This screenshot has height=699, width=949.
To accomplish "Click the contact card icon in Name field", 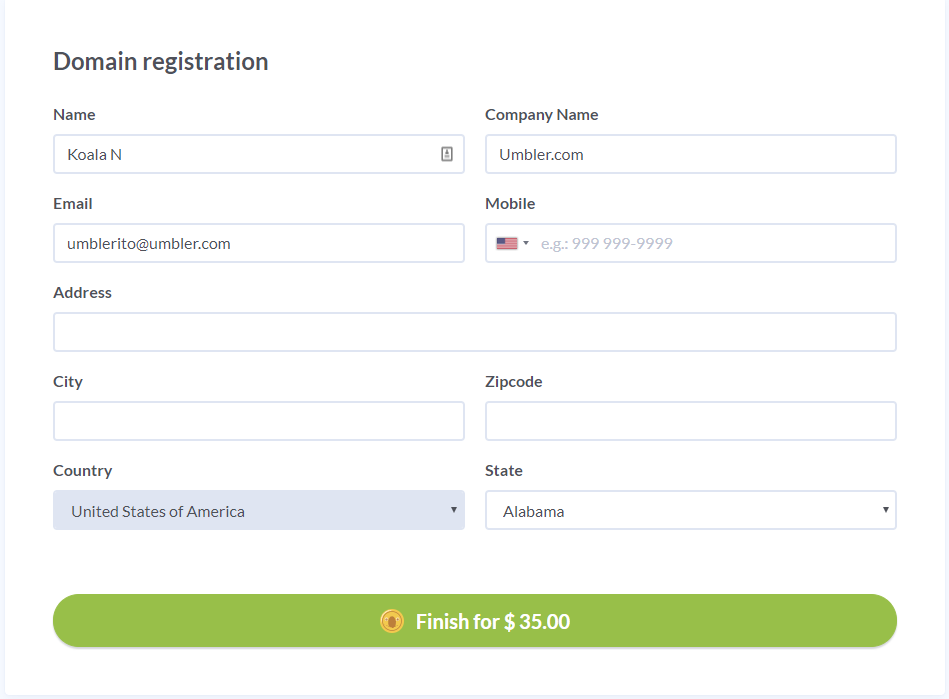I will coord(447,154).
